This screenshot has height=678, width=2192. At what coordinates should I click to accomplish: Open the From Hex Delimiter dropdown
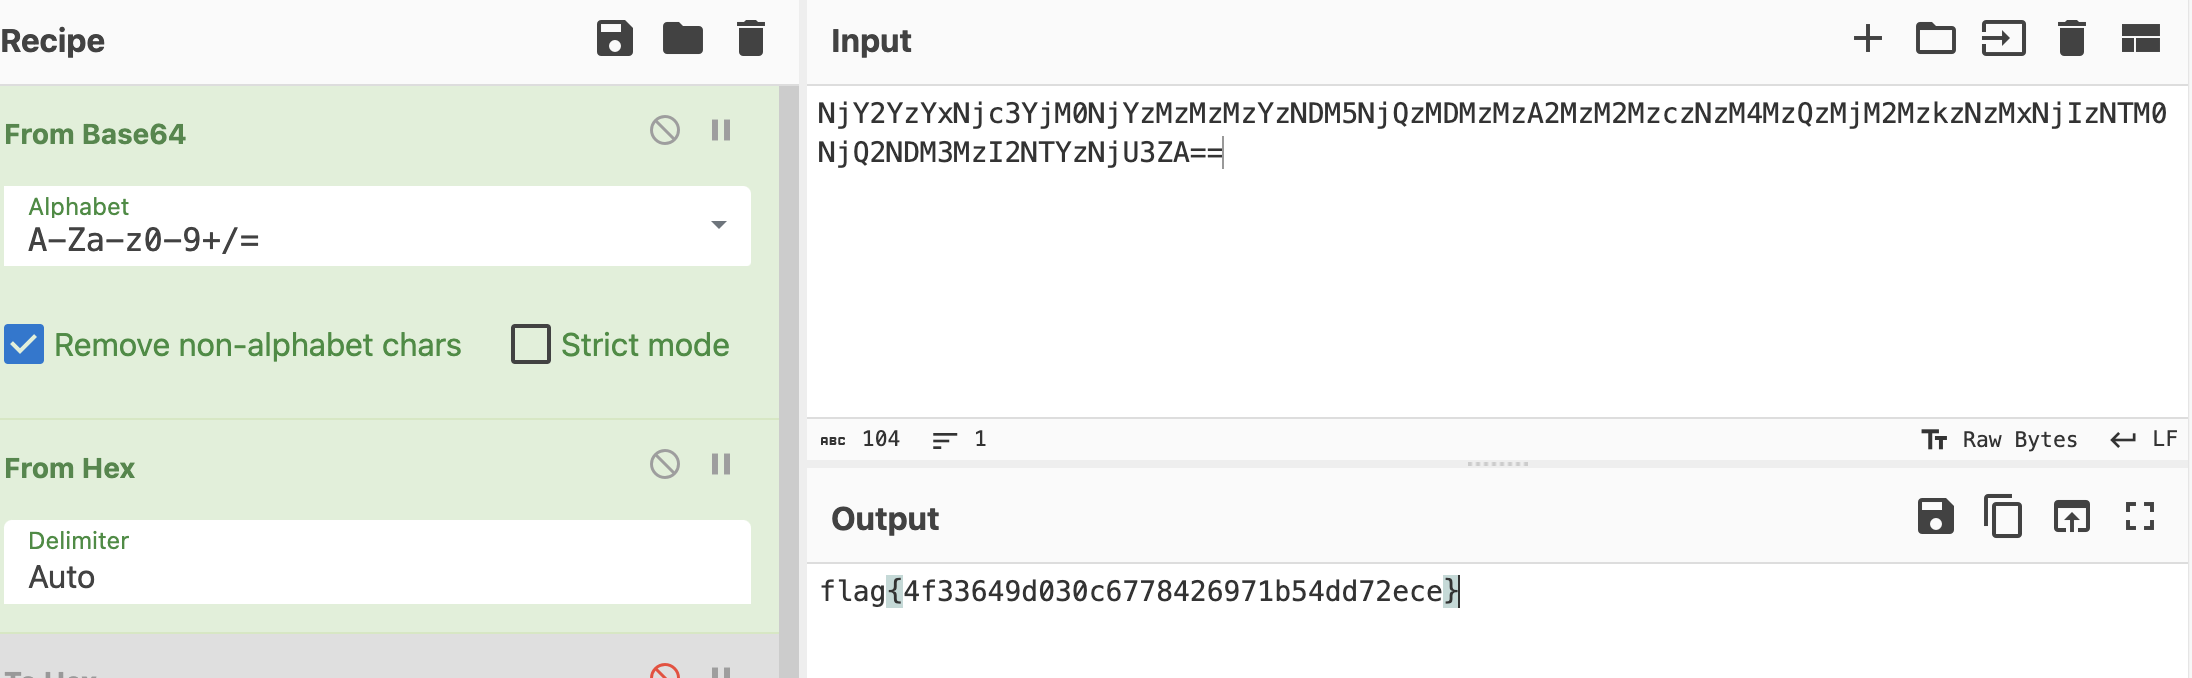(x=377, y=562)
